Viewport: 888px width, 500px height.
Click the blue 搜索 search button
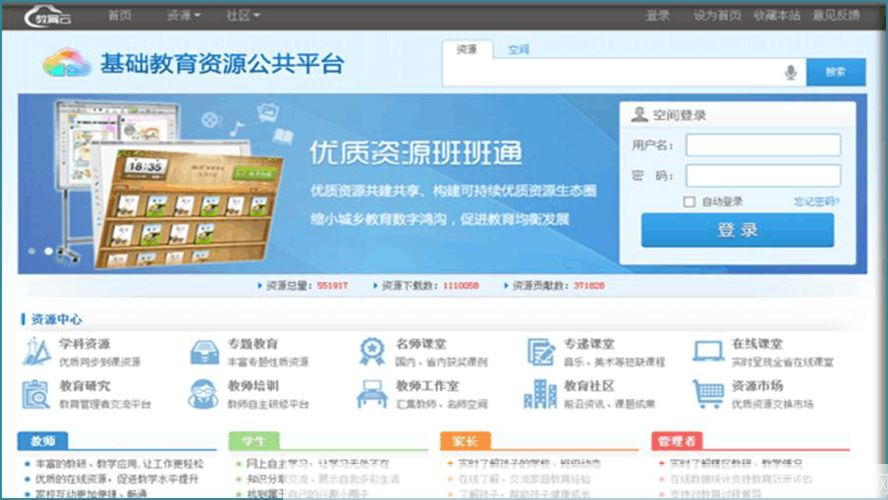836,72
